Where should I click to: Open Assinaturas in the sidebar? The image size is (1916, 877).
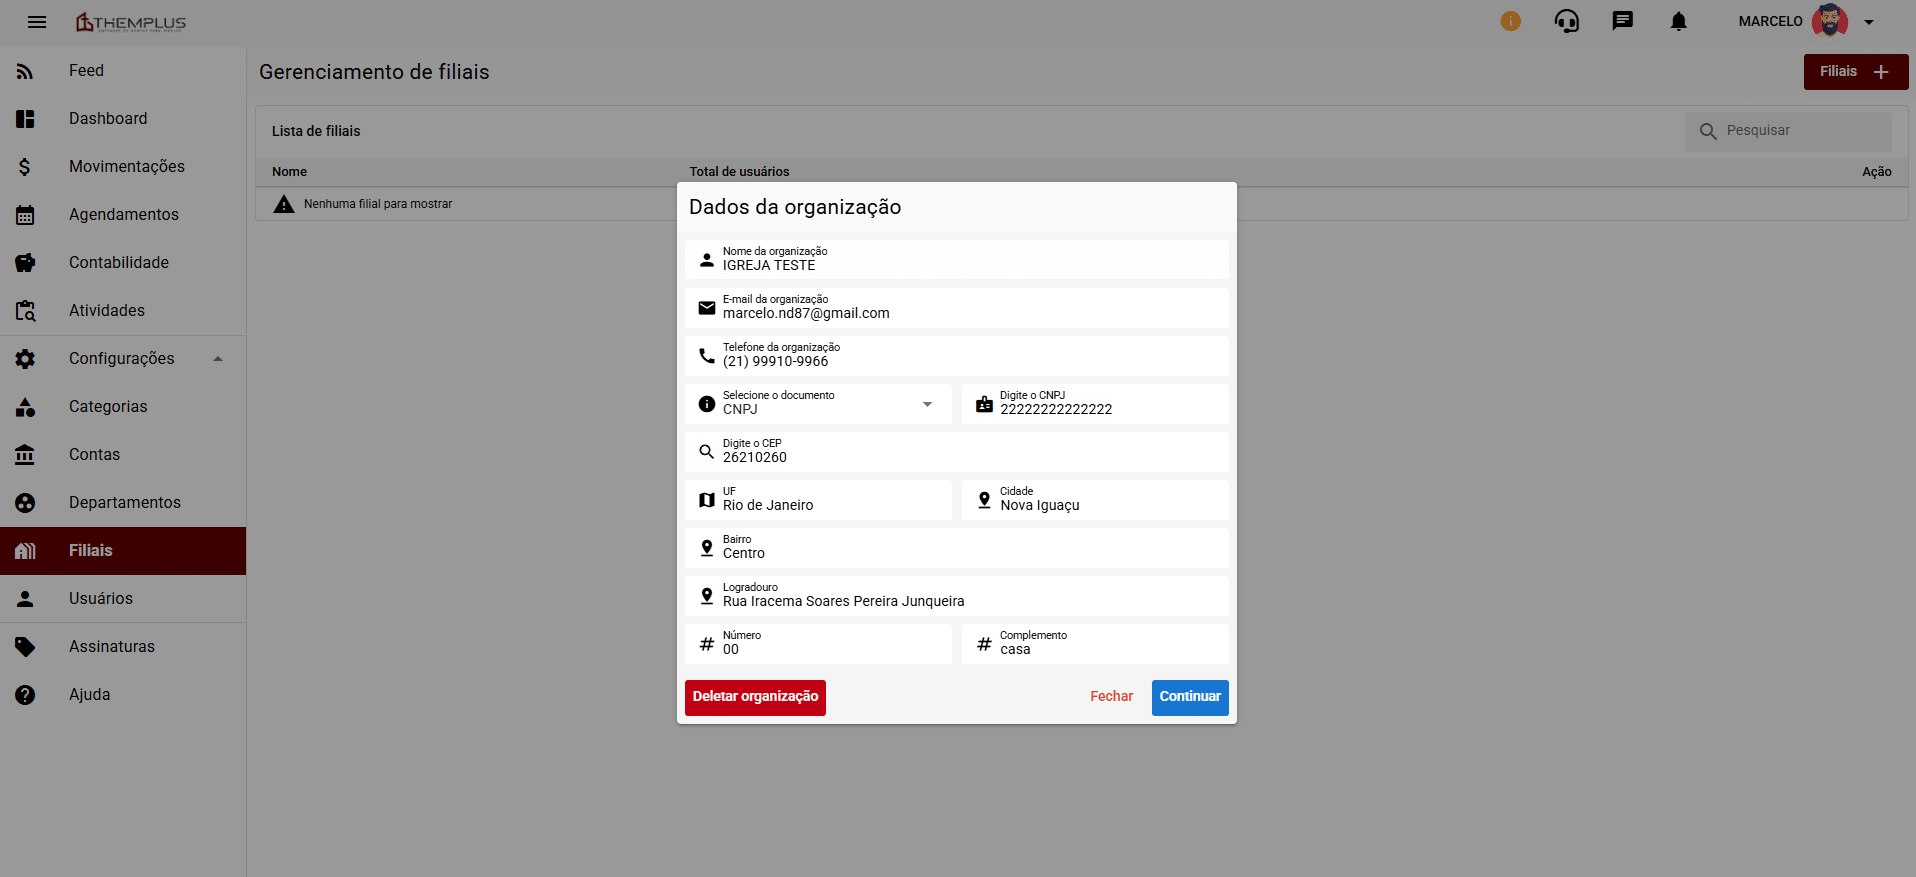click(111, 647)
